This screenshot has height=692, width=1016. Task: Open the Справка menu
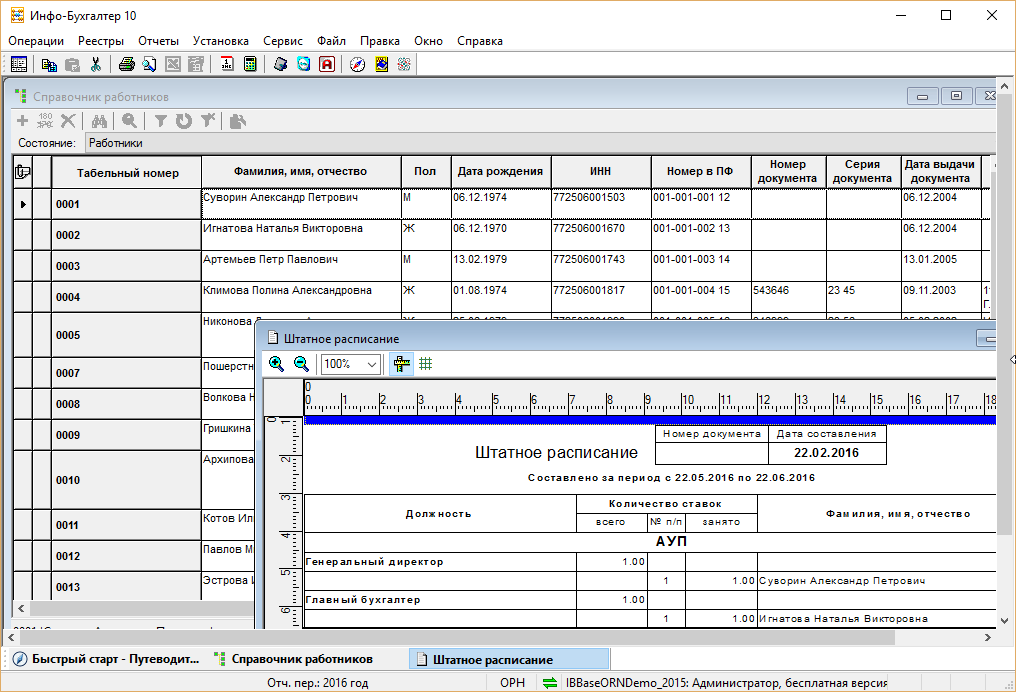tap(479, 41)
